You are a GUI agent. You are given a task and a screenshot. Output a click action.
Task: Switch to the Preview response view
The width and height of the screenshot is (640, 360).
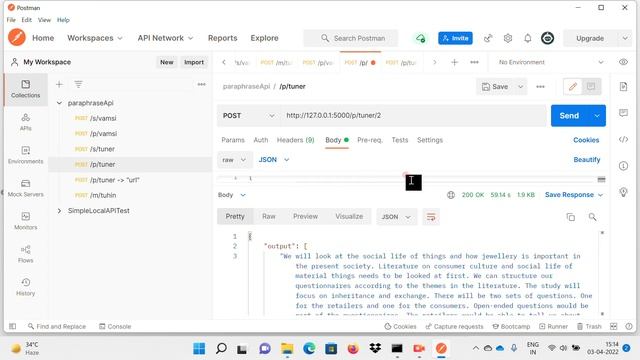point(305,216)
